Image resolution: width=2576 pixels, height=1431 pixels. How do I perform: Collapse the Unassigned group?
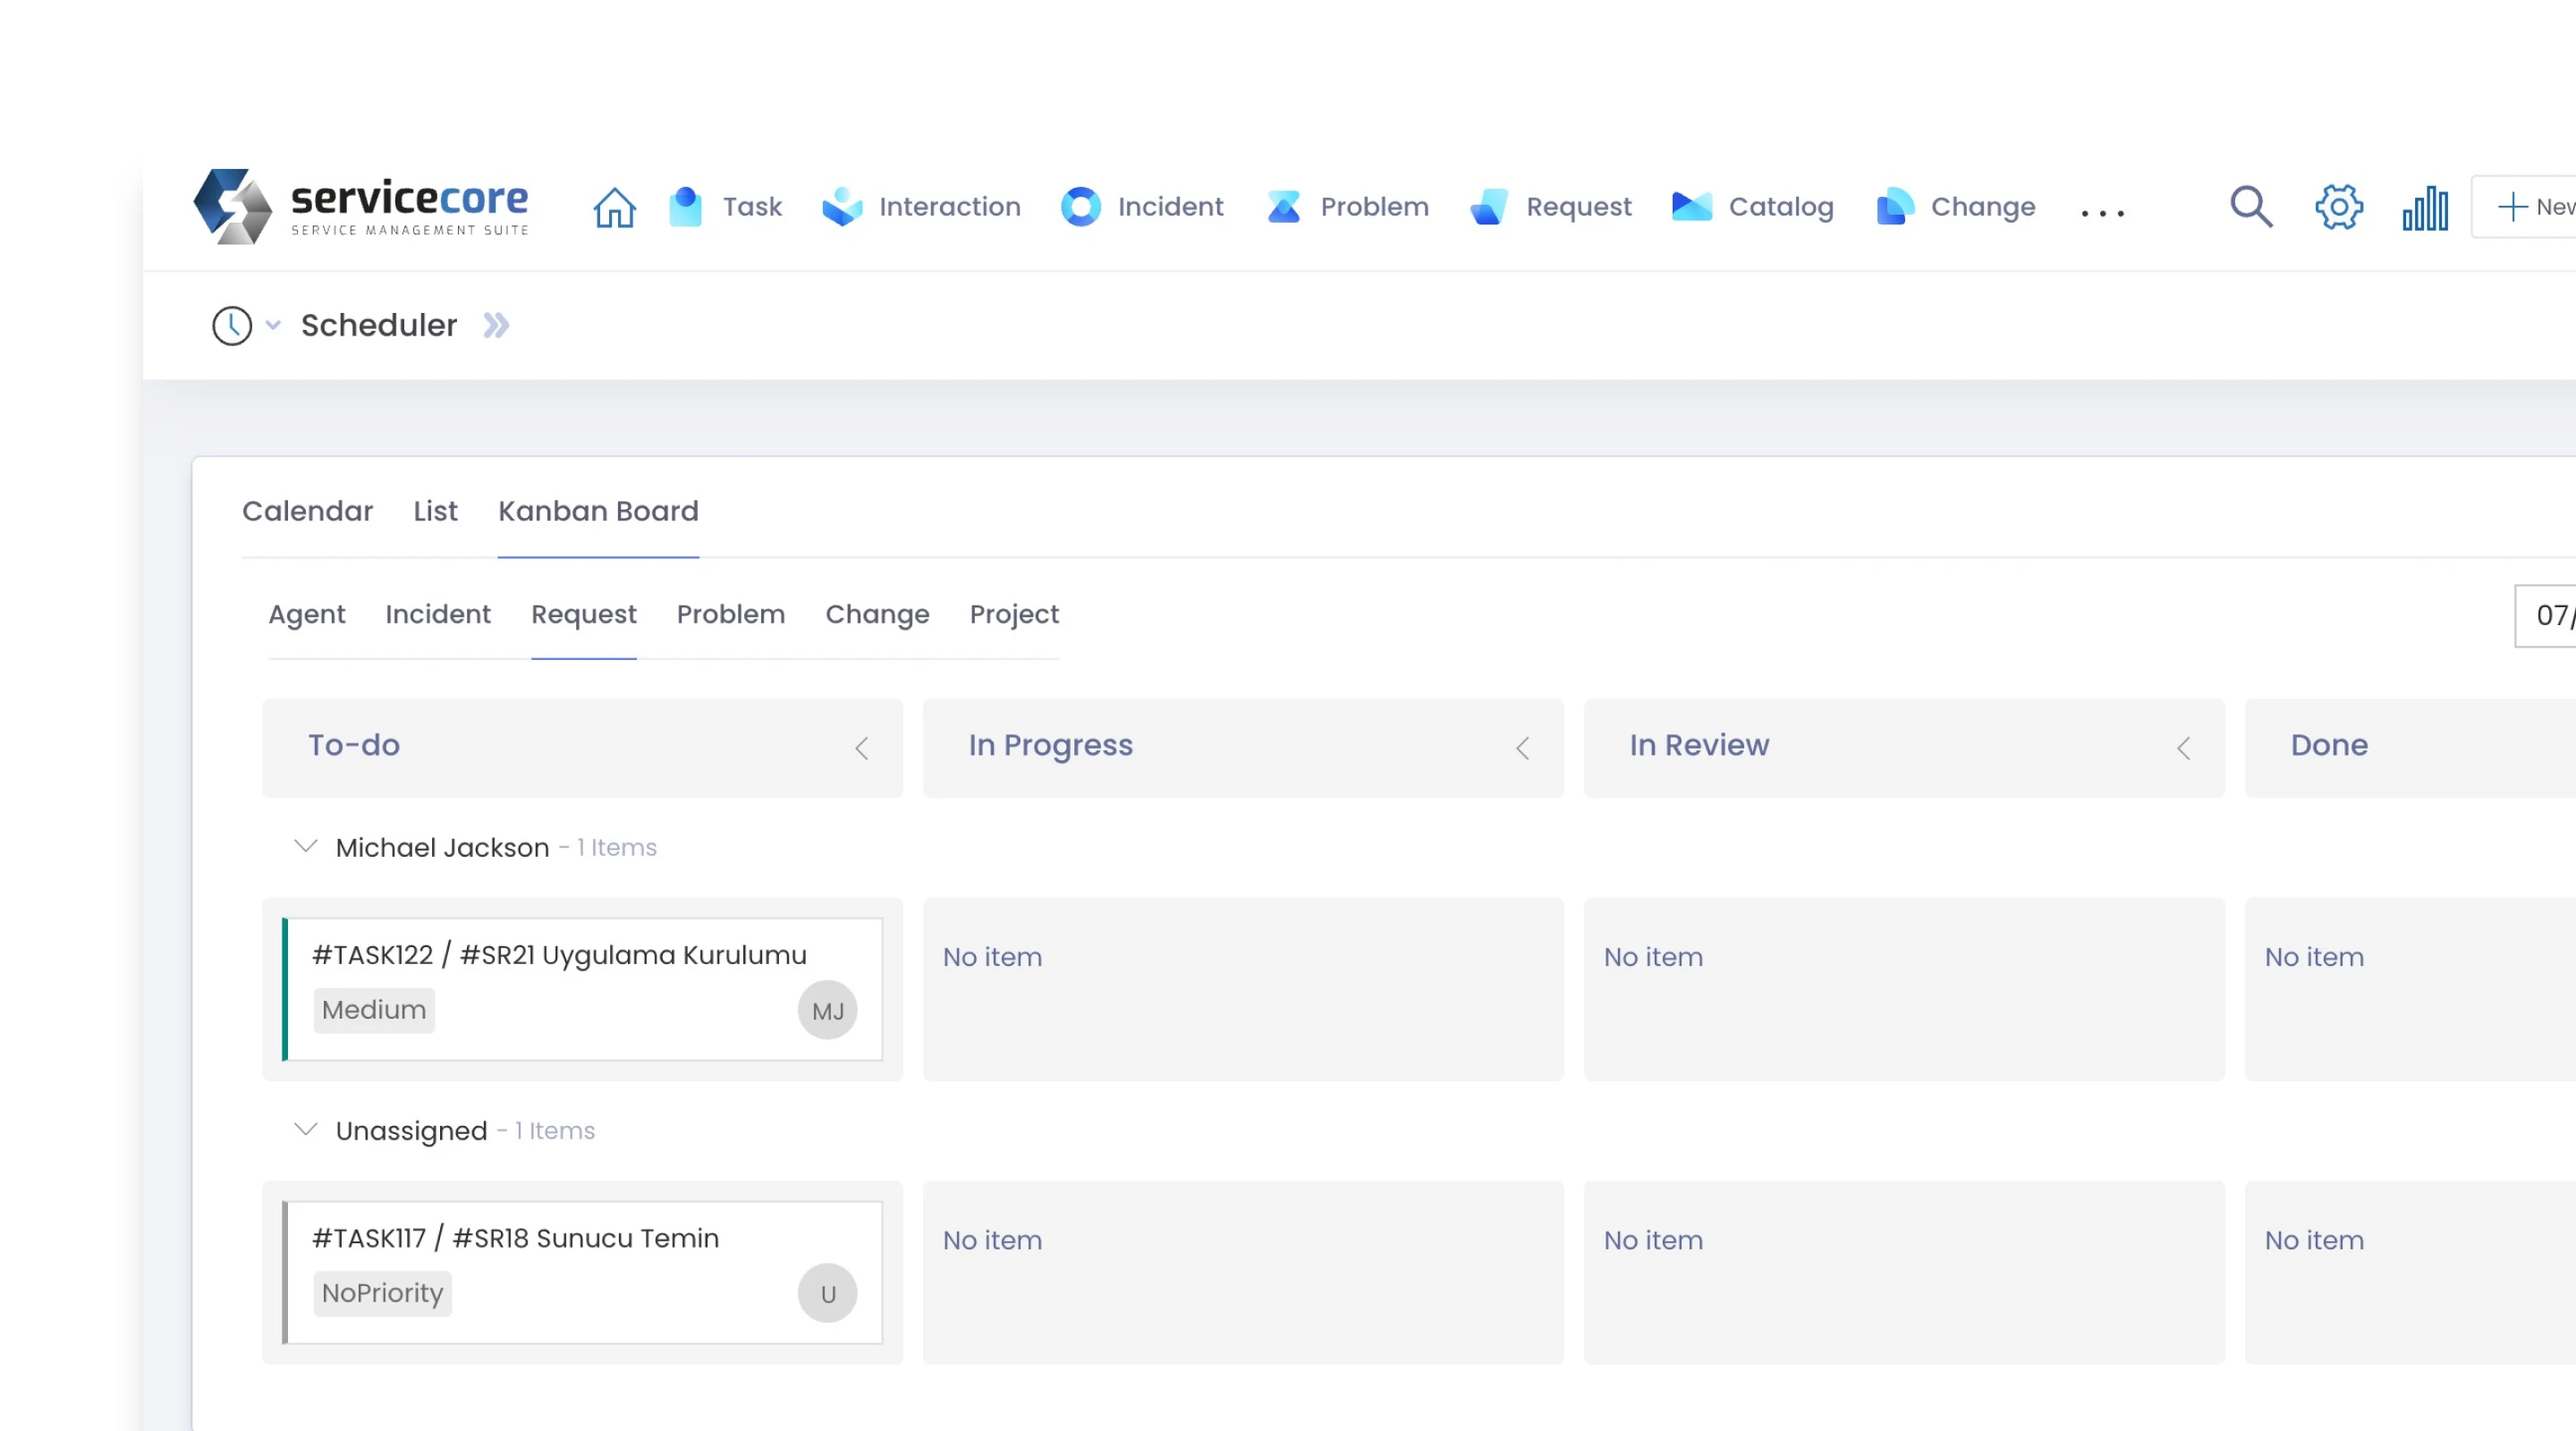click(306, 1130)
